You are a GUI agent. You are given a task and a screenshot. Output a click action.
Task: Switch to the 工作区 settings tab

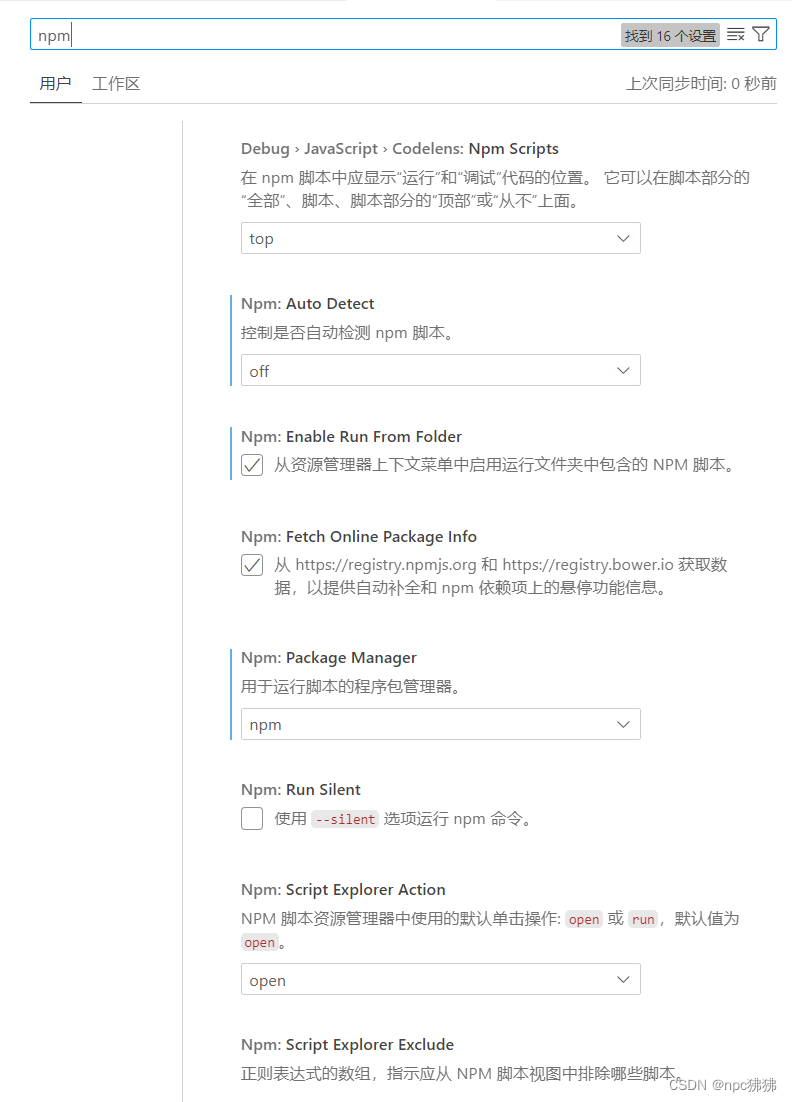coord(115,83)
